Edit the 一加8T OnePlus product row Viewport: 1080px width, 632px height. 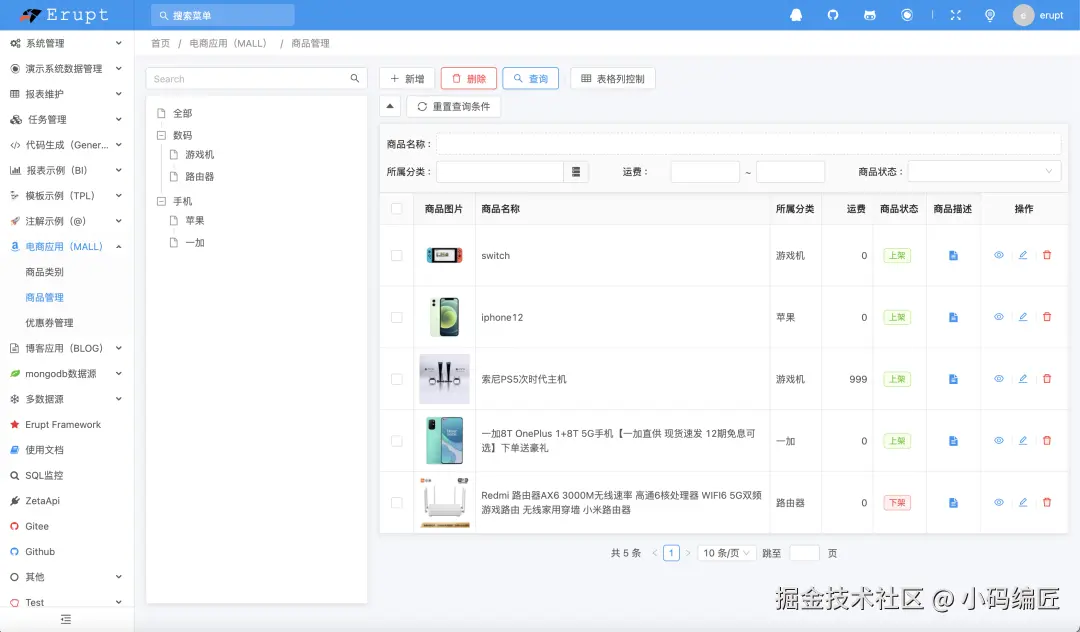coord(1023,441)
